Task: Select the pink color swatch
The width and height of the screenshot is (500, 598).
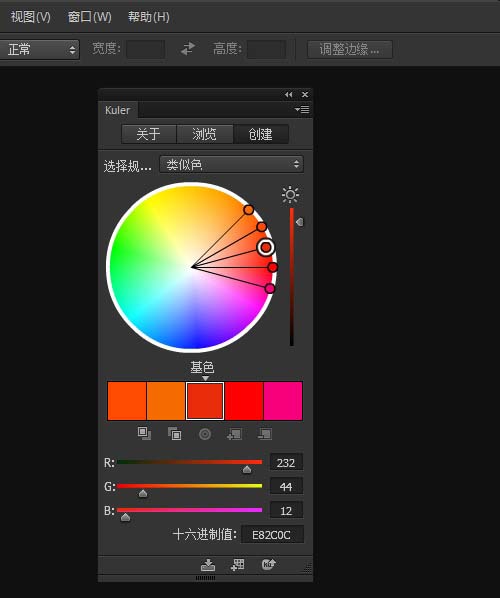Action: (x=283, y=401)
